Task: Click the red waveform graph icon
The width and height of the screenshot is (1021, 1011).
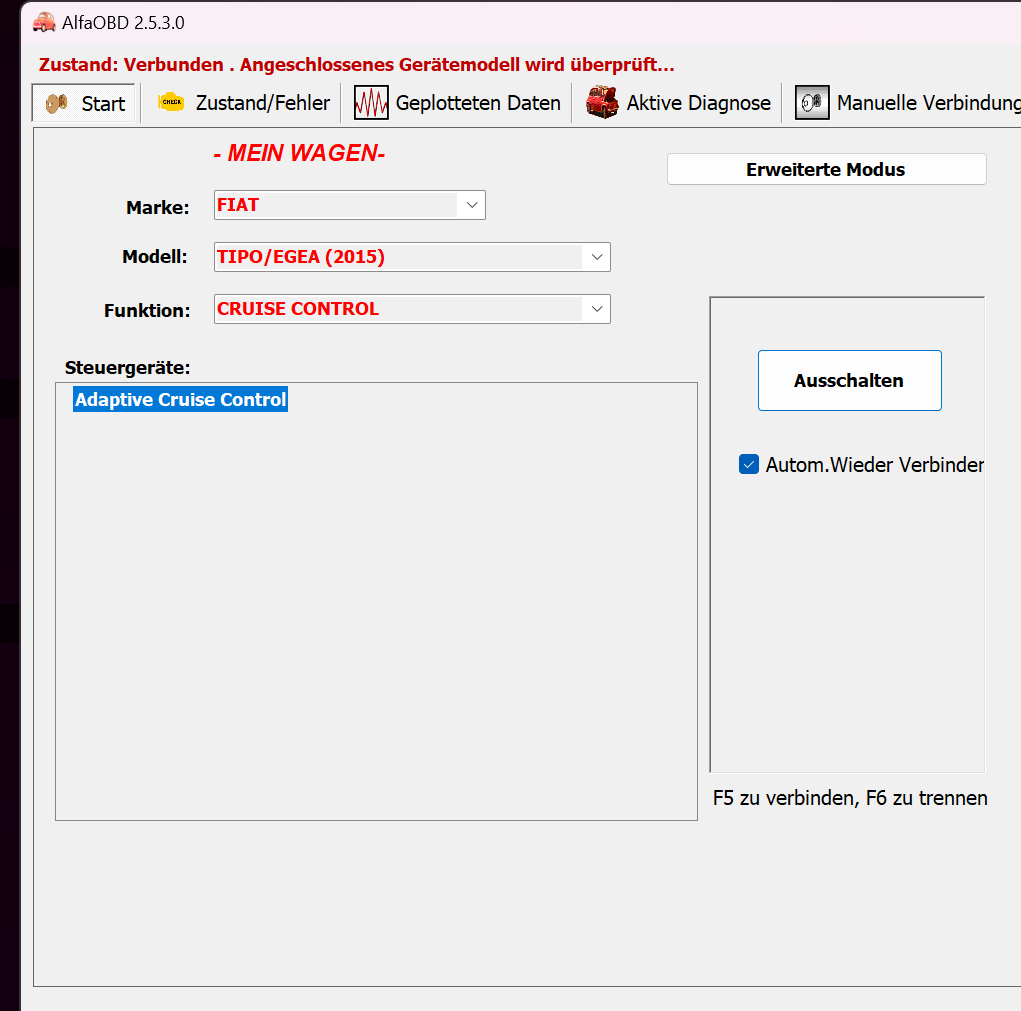Action: tap(371, 103)
